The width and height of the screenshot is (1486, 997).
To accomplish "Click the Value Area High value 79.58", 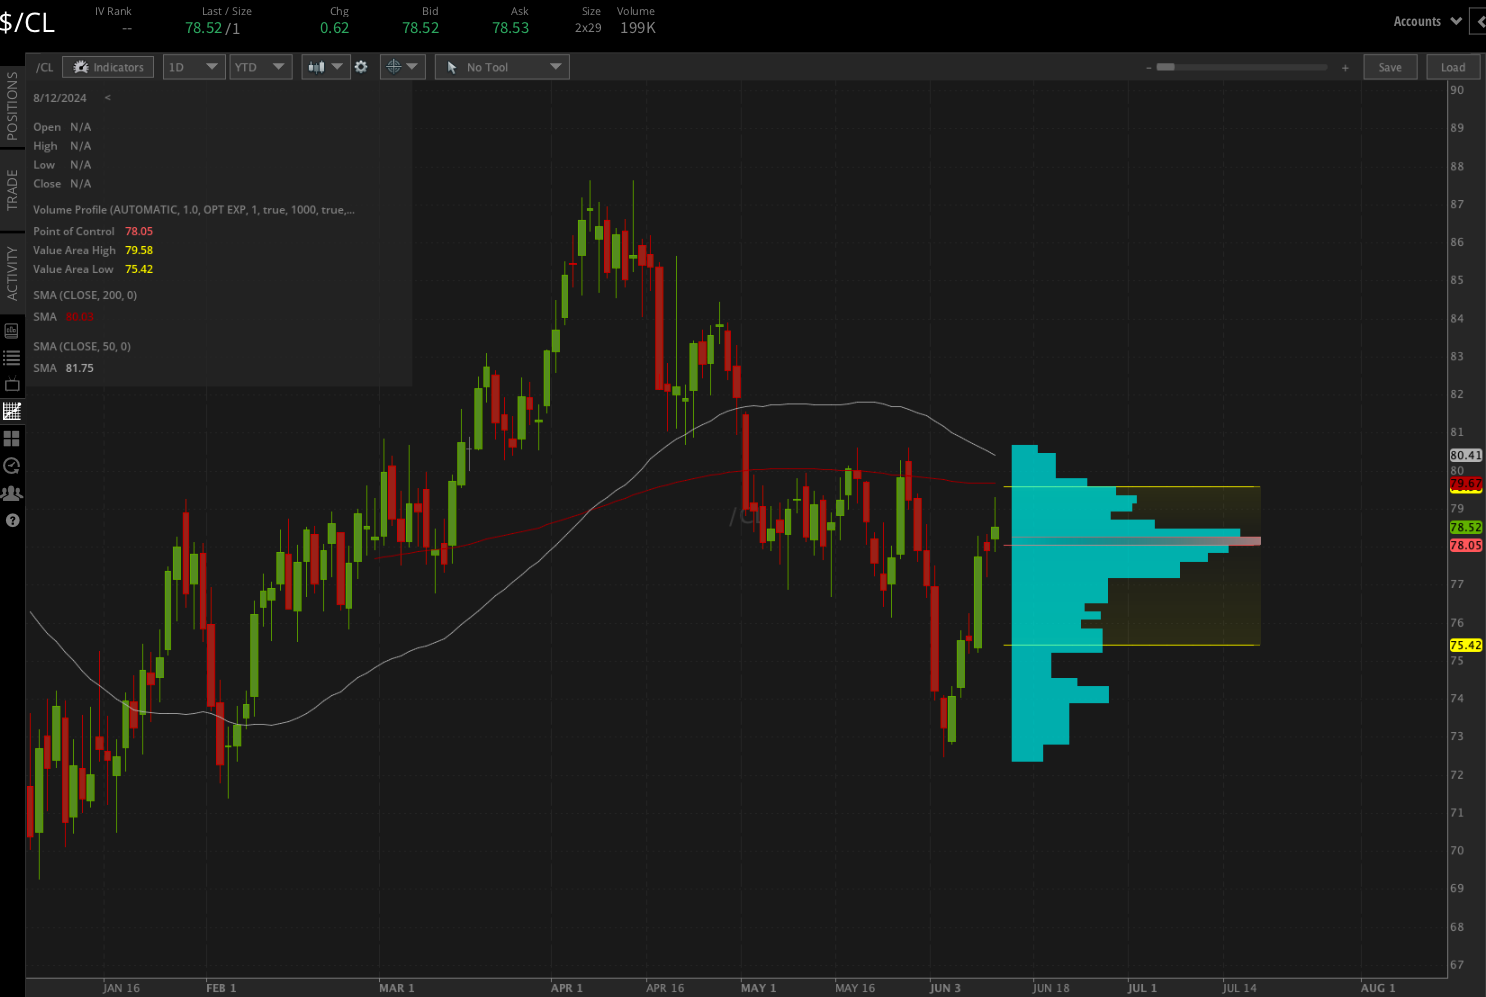I will point(139,250).
